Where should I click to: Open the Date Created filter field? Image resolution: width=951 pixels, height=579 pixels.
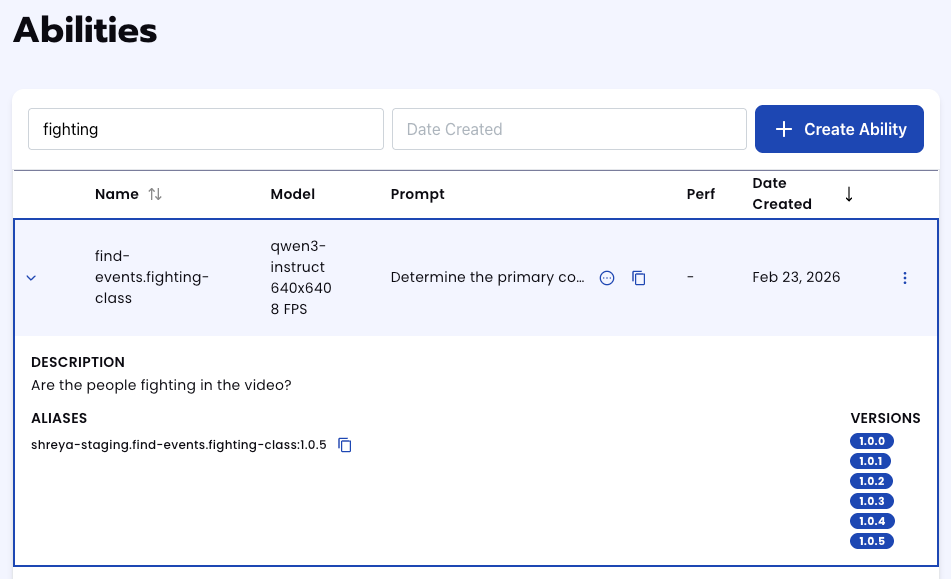569,129
